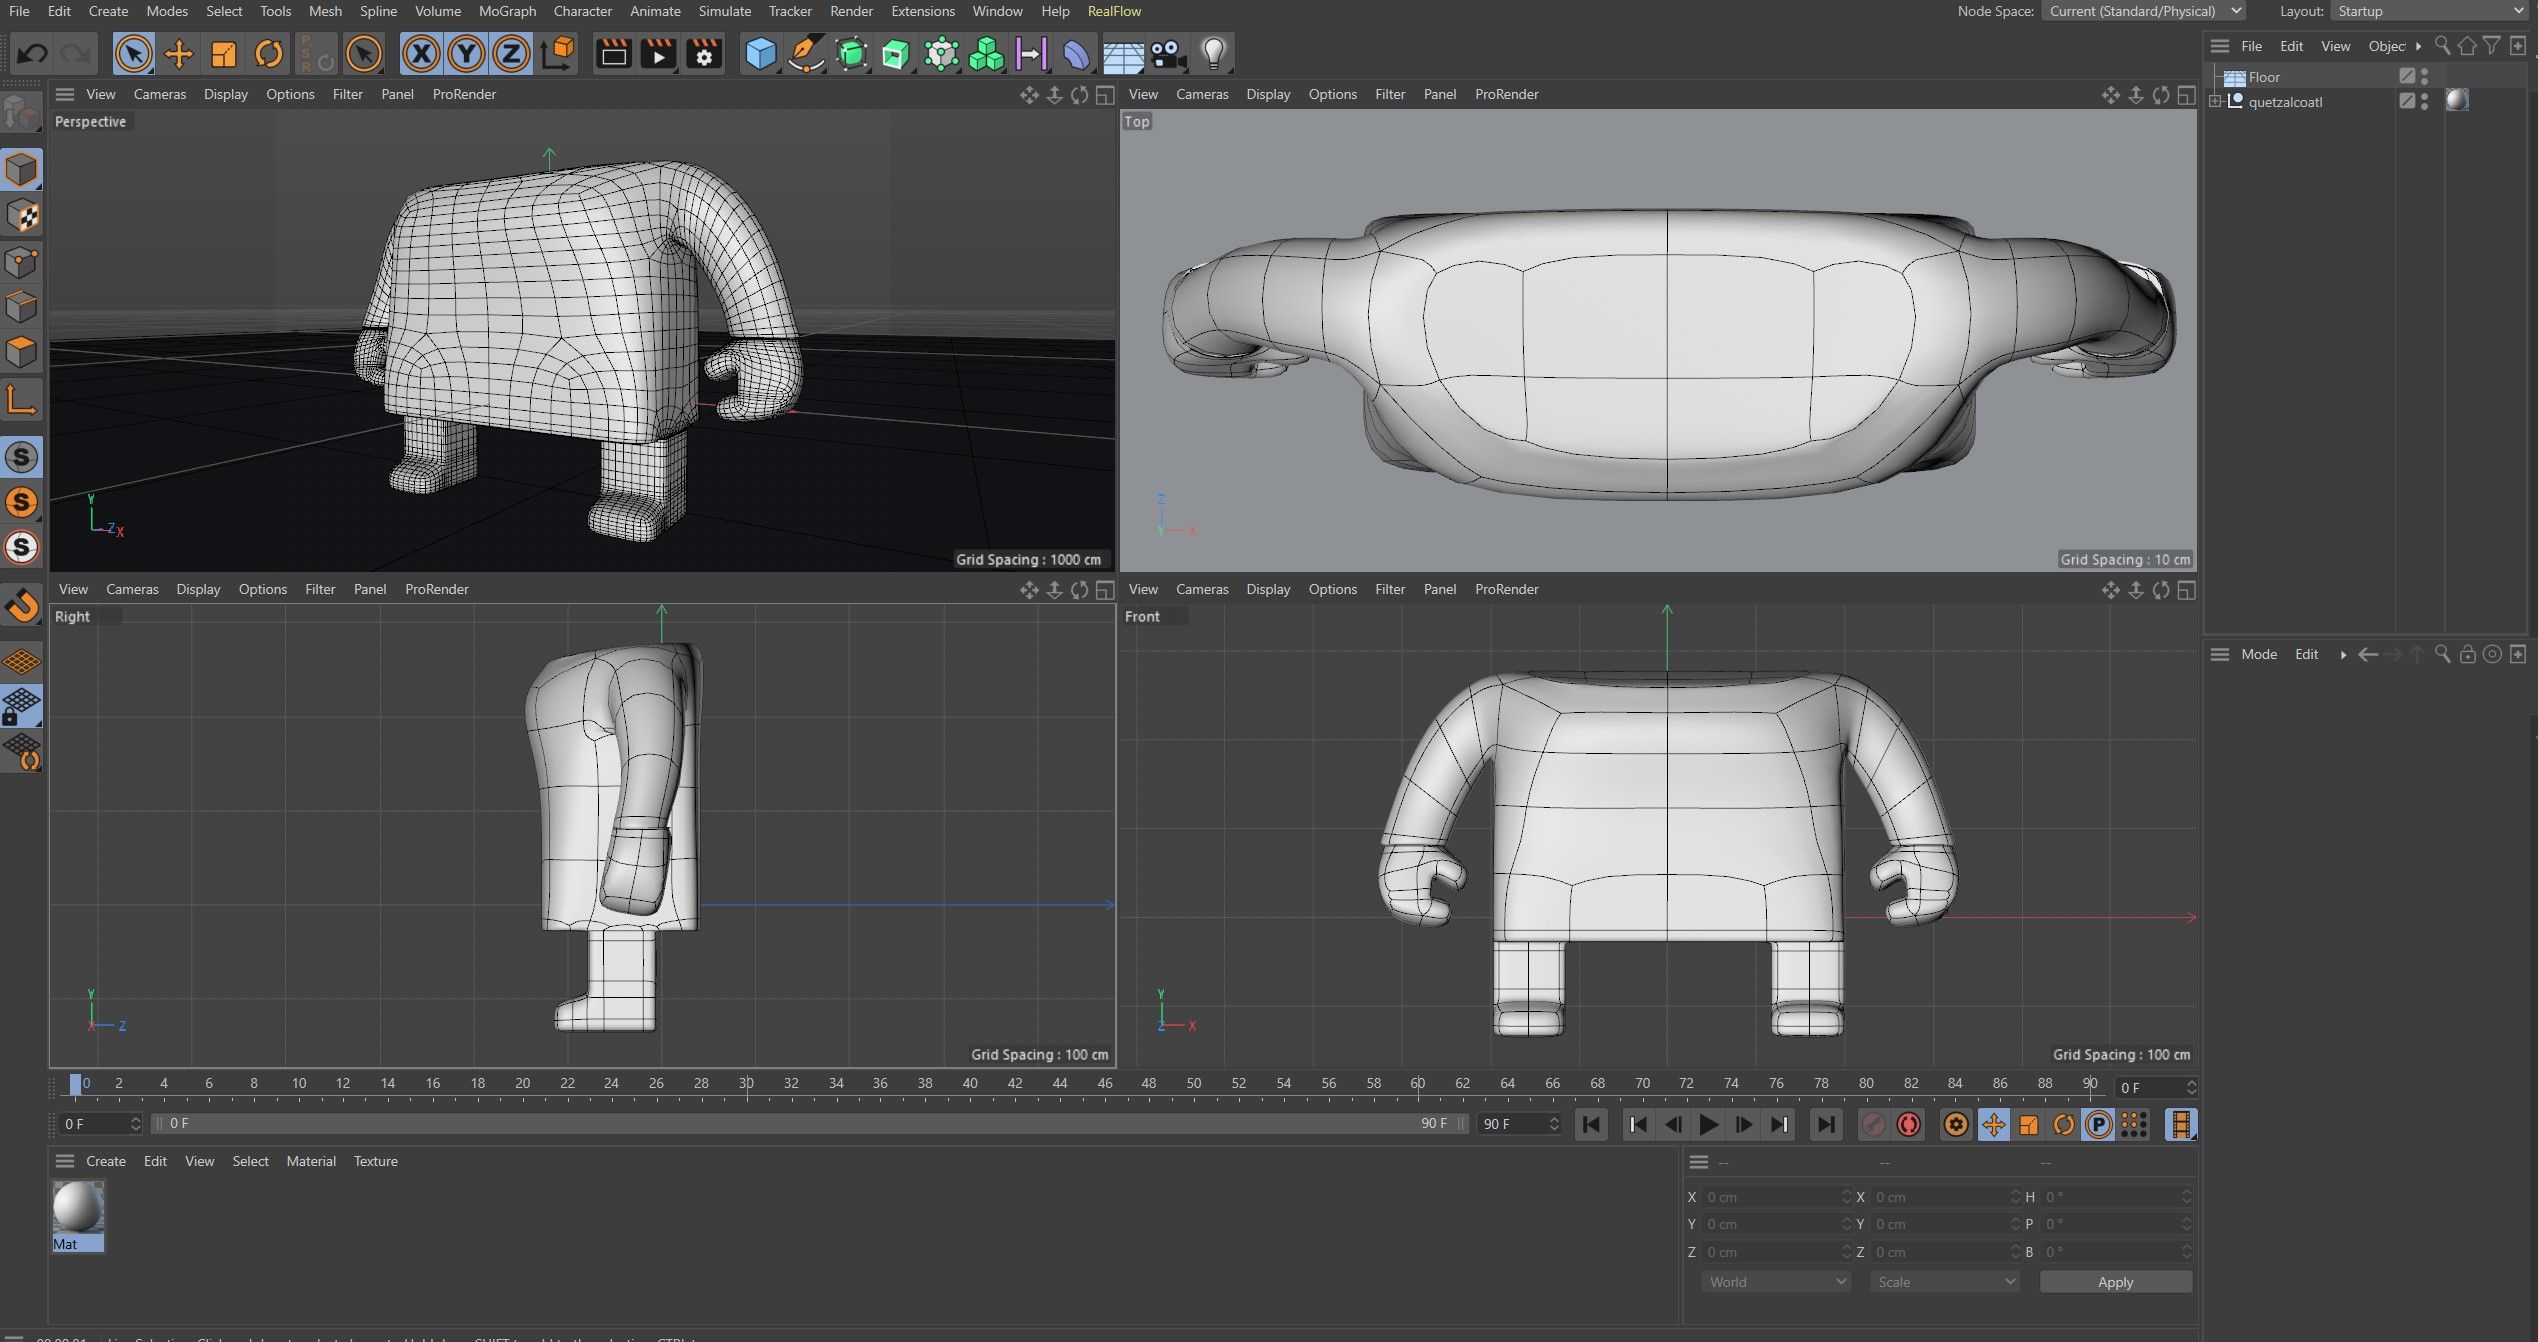This screenshot has width=2538, height=1342.
Task: Toggle Parameter keyframe P button
Action: (x=2098, y=1125)
